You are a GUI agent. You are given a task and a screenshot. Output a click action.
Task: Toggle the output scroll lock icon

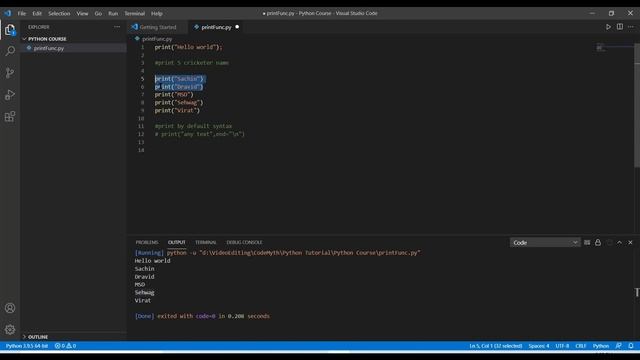point(598,242)
